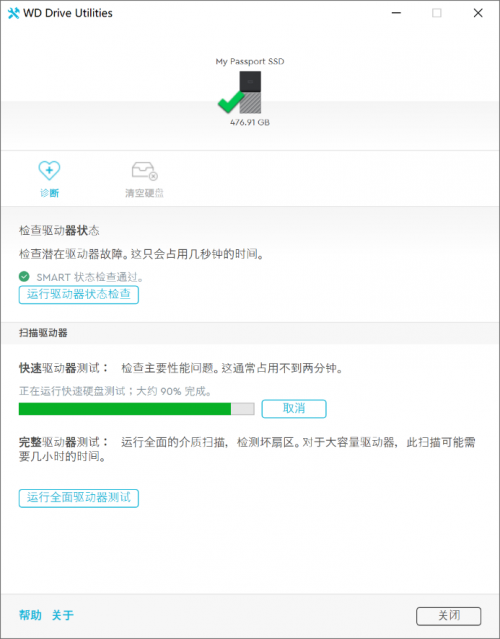Open the 诊断 tab label
This screenshot has height=639, width=500.
point(49,193)
